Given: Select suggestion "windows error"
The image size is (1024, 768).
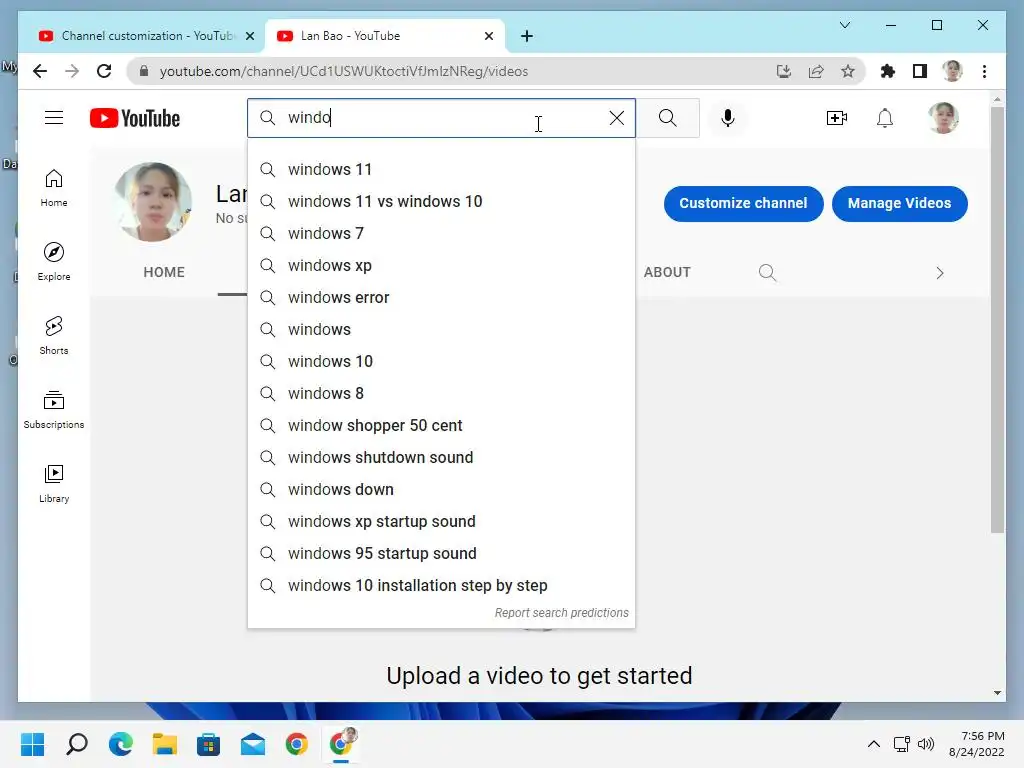Looking at the screenshot, I should pyautogui.click(x=441, y=297).
